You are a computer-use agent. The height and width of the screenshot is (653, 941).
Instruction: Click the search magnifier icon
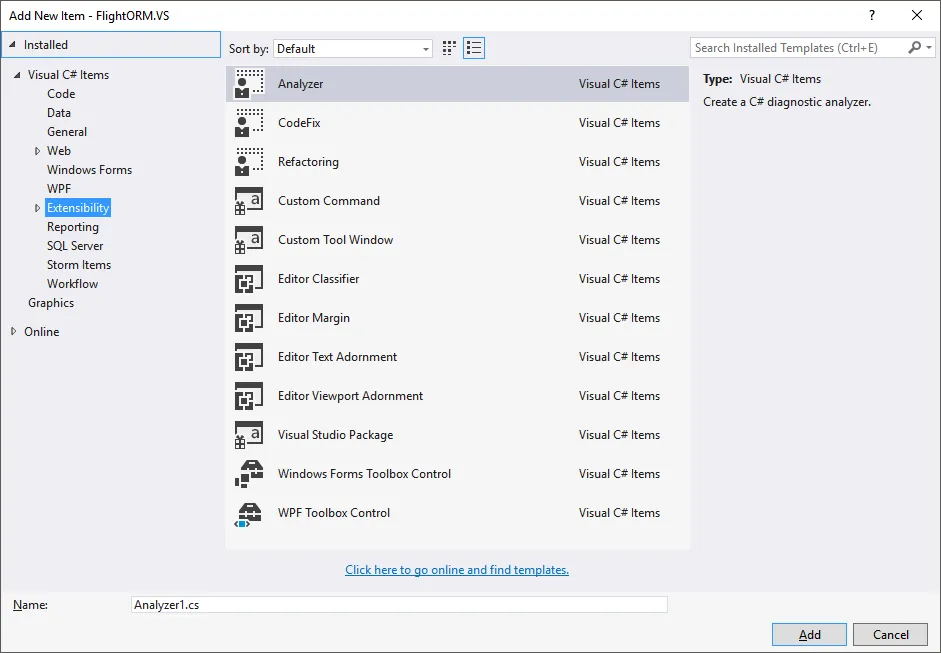coord(915,47)
